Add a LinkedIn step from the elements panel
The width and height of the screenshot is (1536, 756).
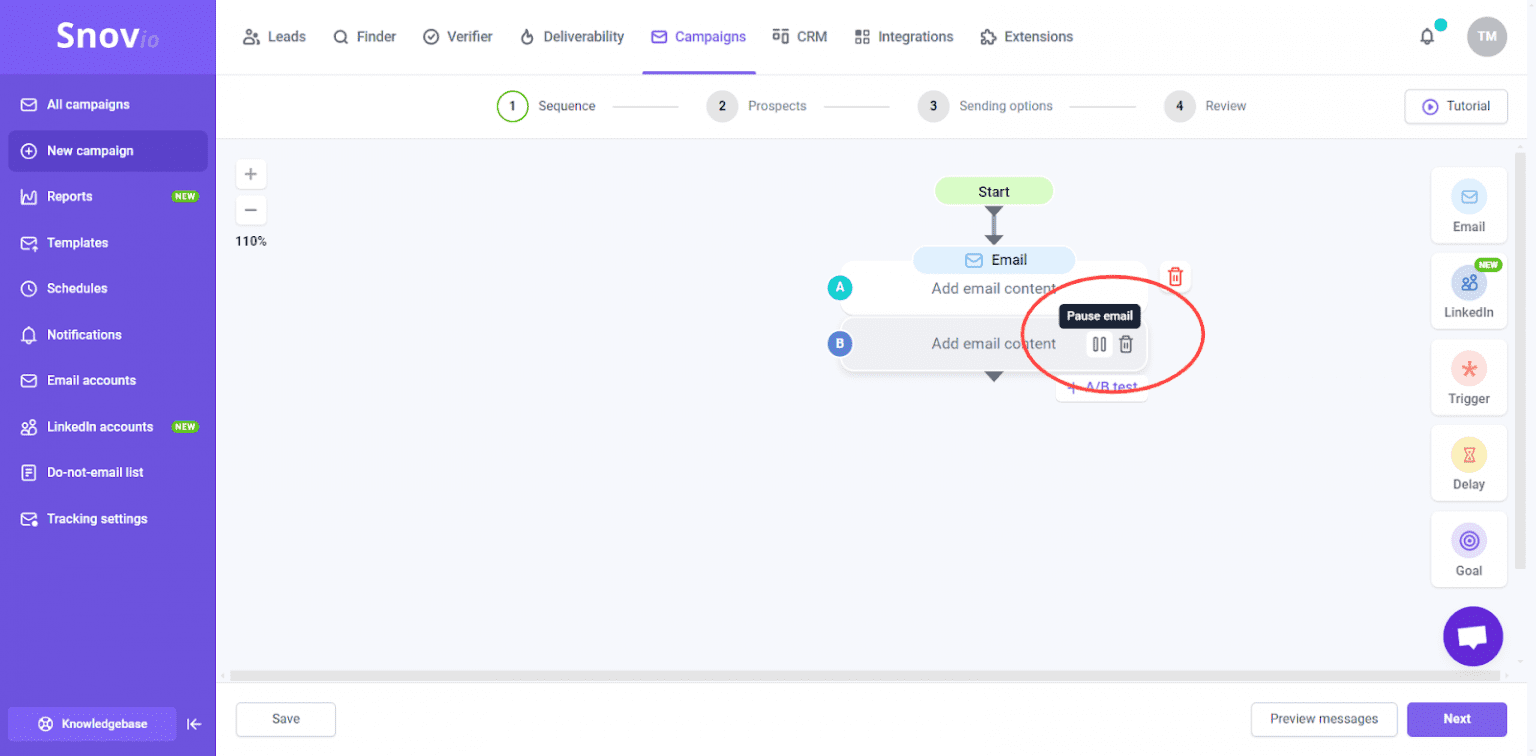(x=1468, y=291)
